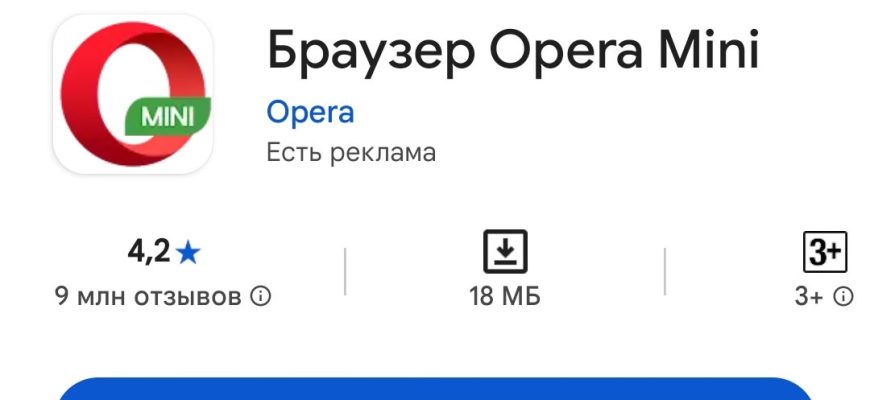Tap the 4,2 rating value
This screenshot has height=400, width=870.
click(x=149, y=252)
